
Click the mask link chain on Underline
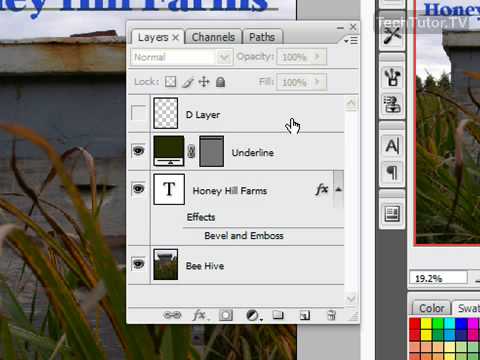pos(191,152)
